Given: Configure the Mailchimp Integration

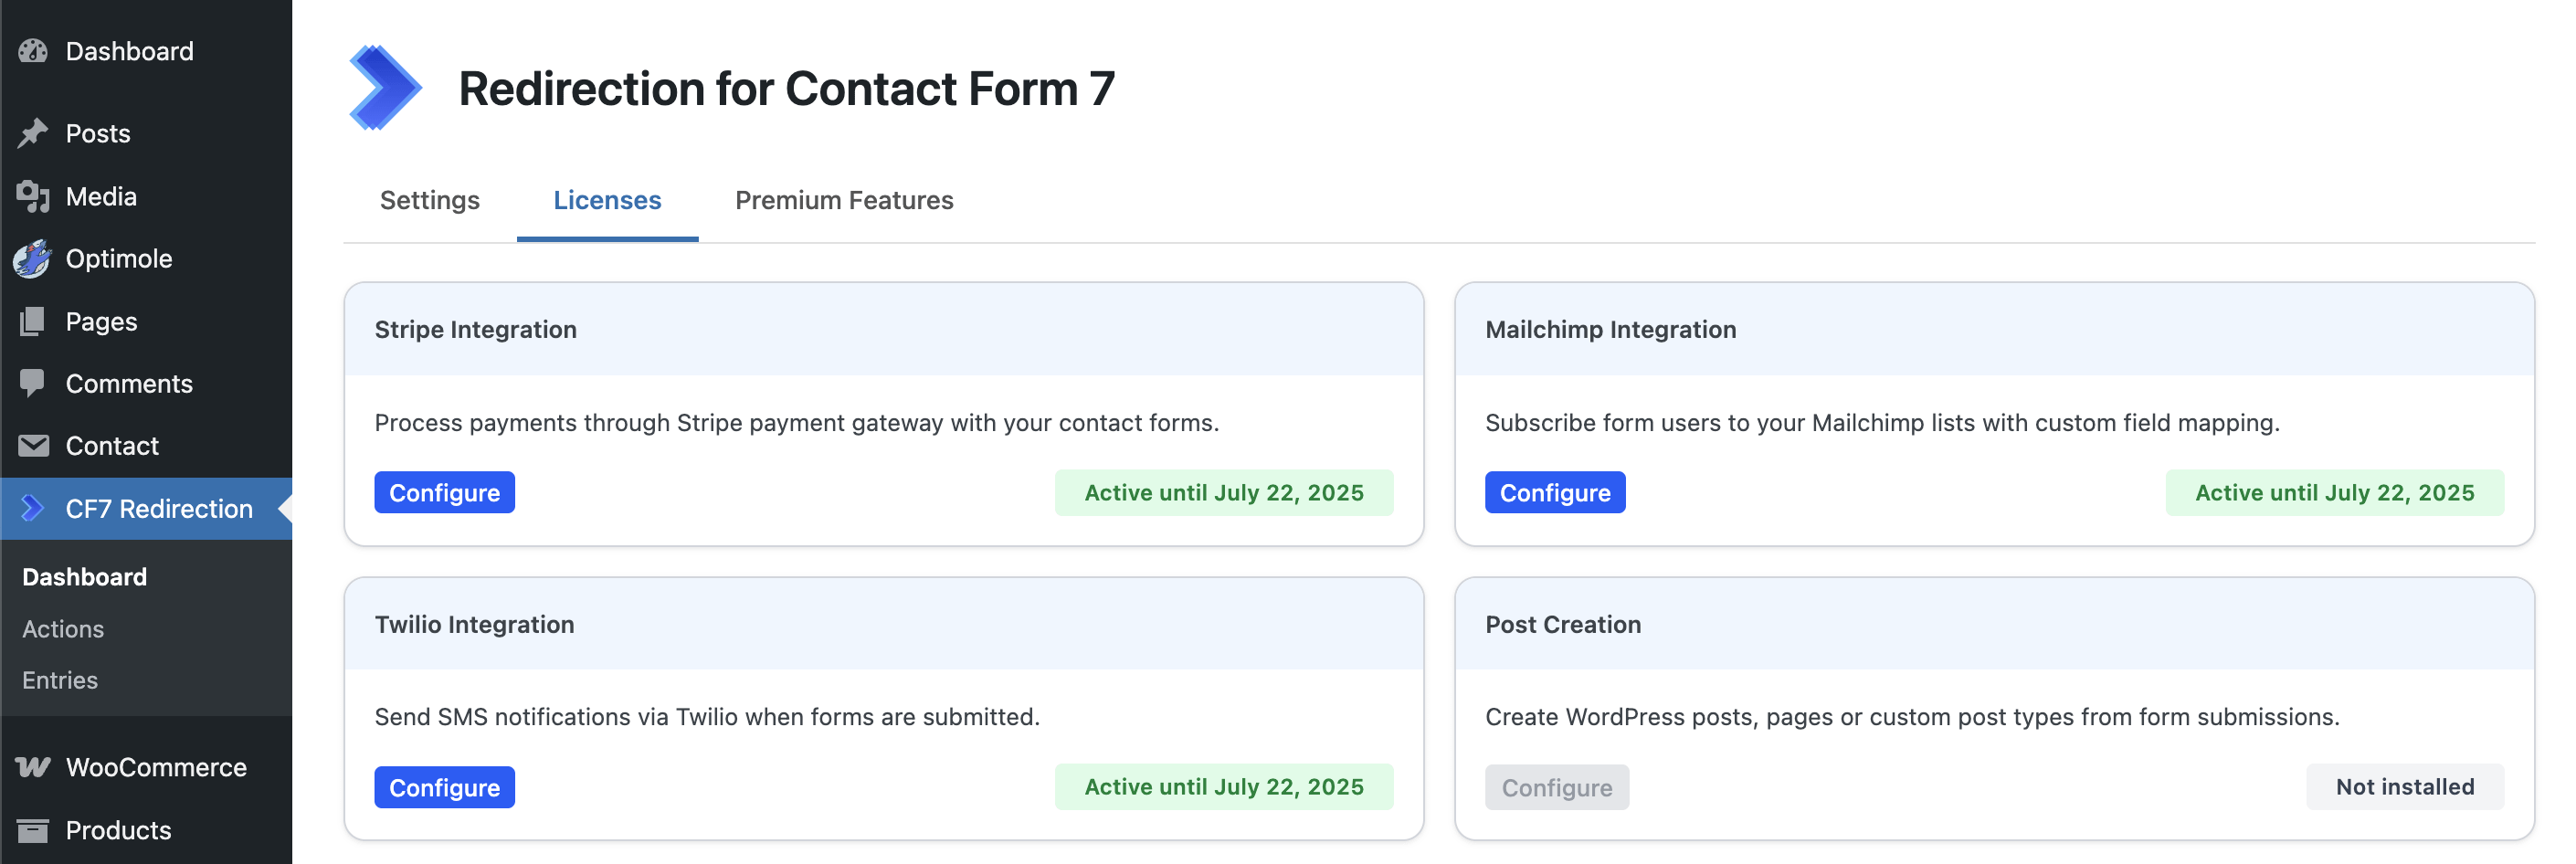Looking at the screenshot, I should coord(1554,493).
